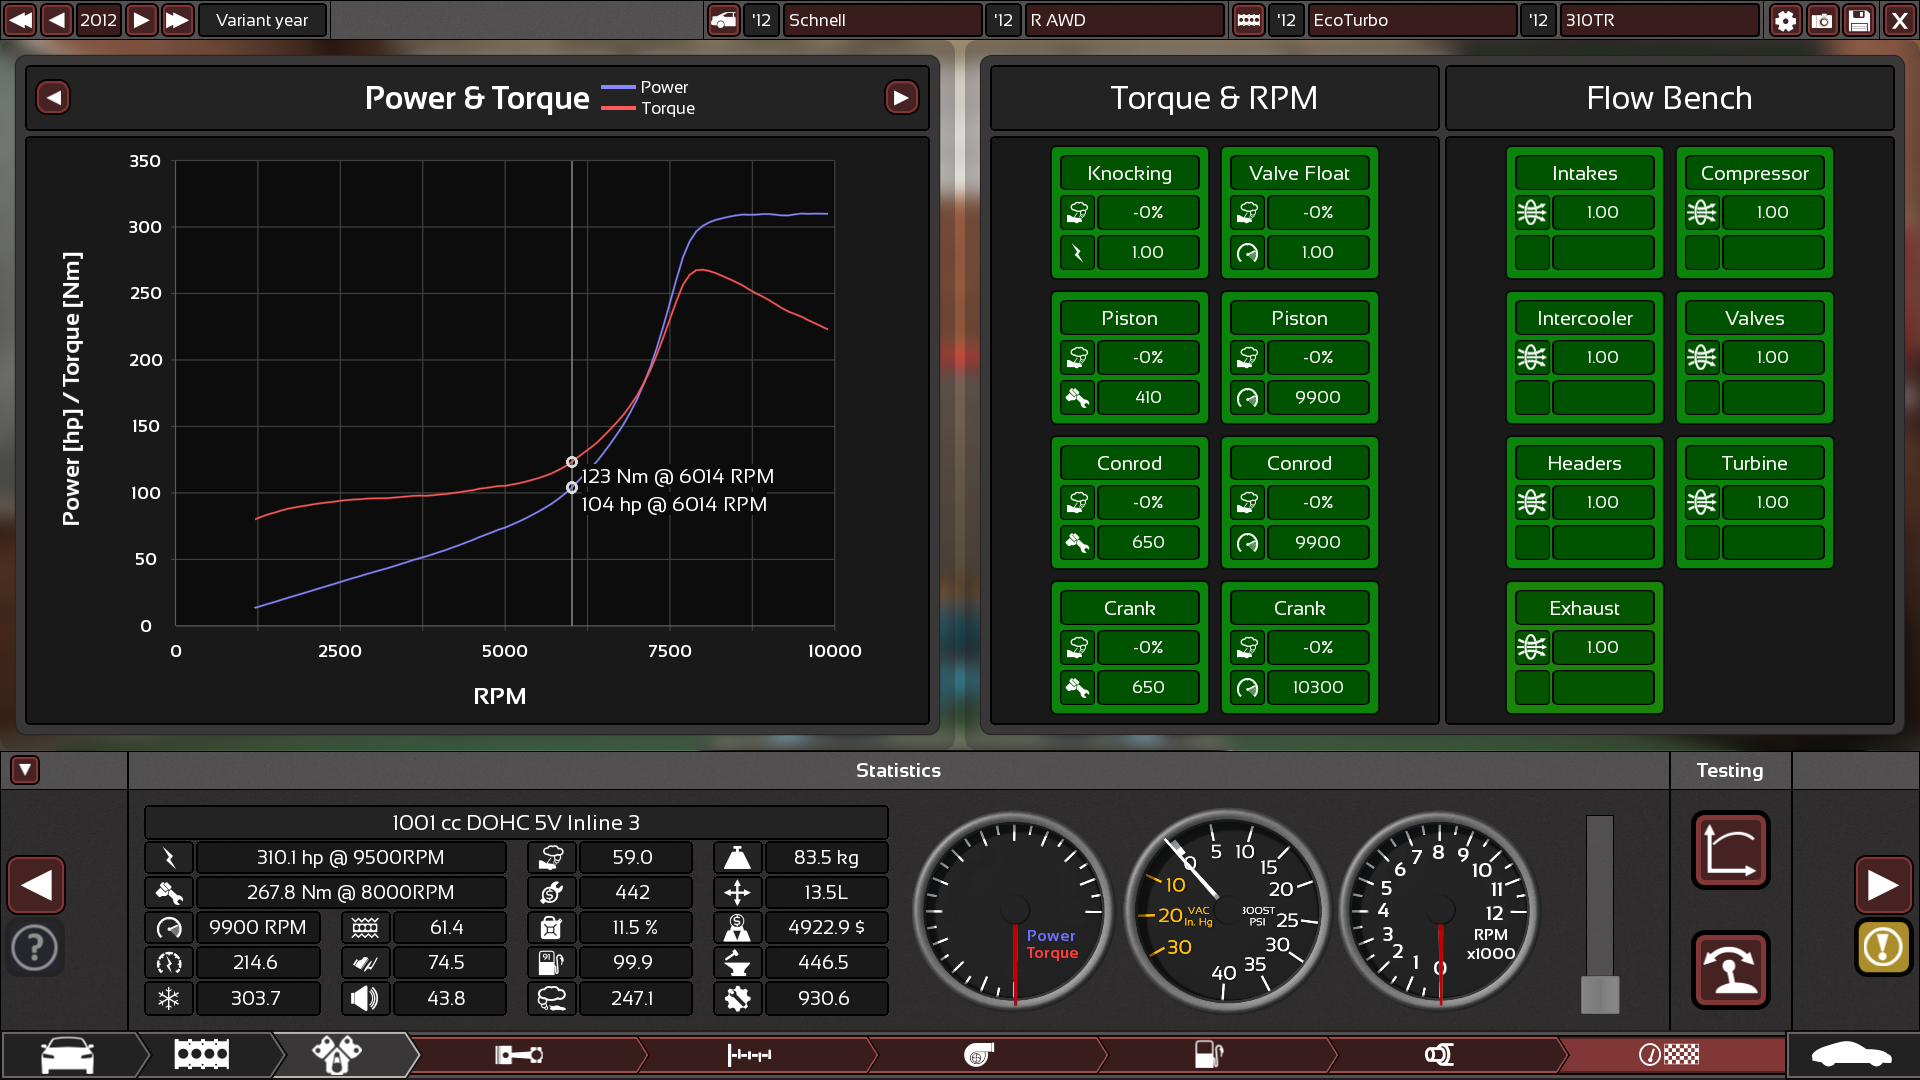The height and width of the screenshot is (1080, 1920).
Task: Click the cooling snowflake stat icon
Action: [168, 998]
